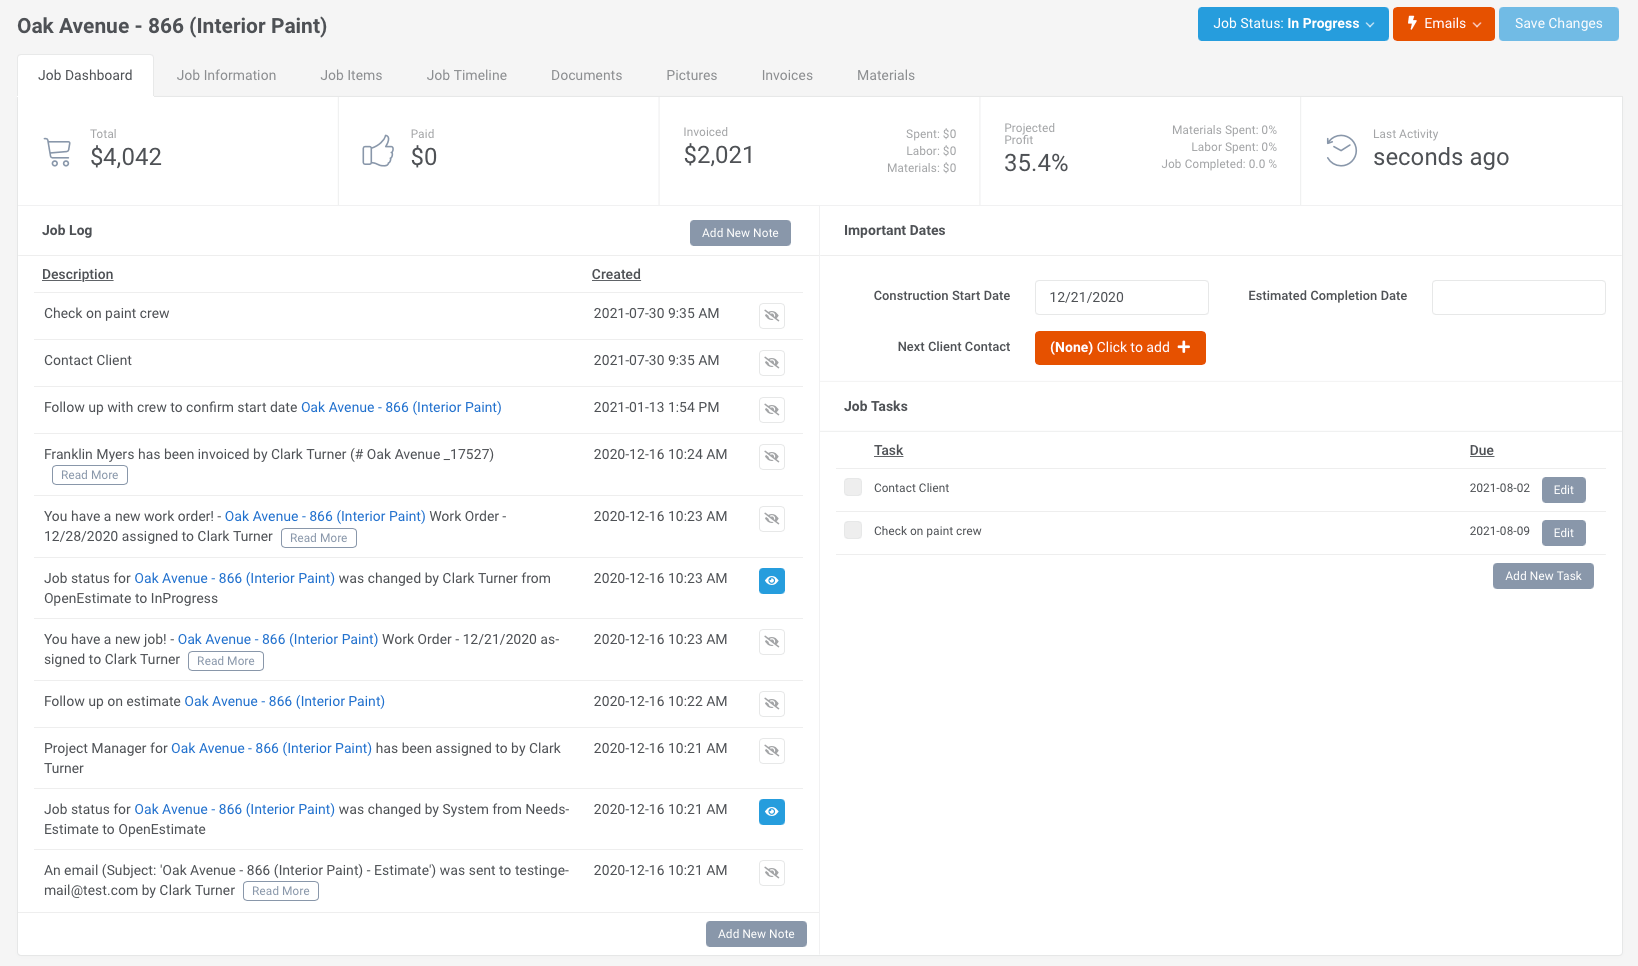Viewport: 1638px width, 966px height.
Task: Click plus icon on Next Client Contact
Action: coord(1184,347)
